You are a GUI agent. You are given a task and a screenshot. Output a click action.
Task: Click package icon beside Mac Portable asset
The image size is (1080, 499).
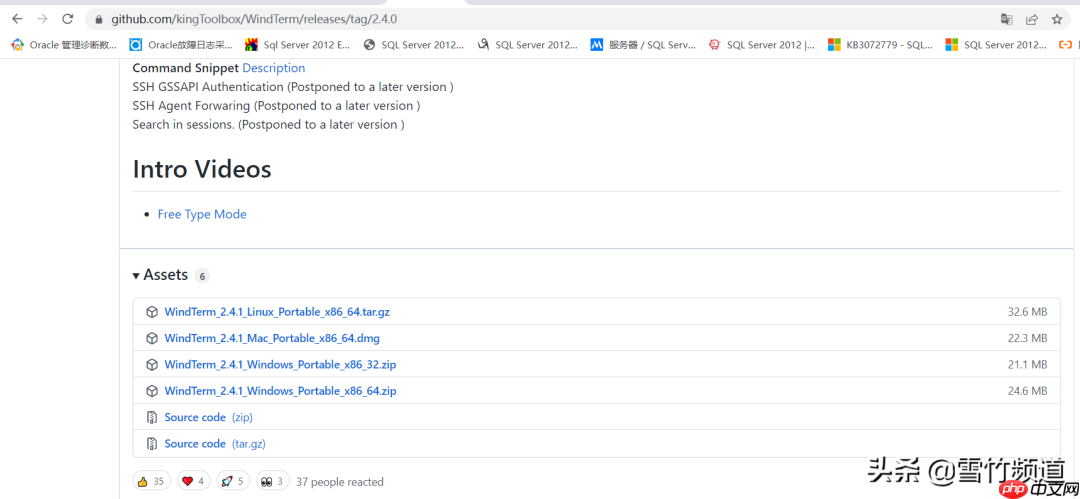pyautogui.click(x=152, y=338)
